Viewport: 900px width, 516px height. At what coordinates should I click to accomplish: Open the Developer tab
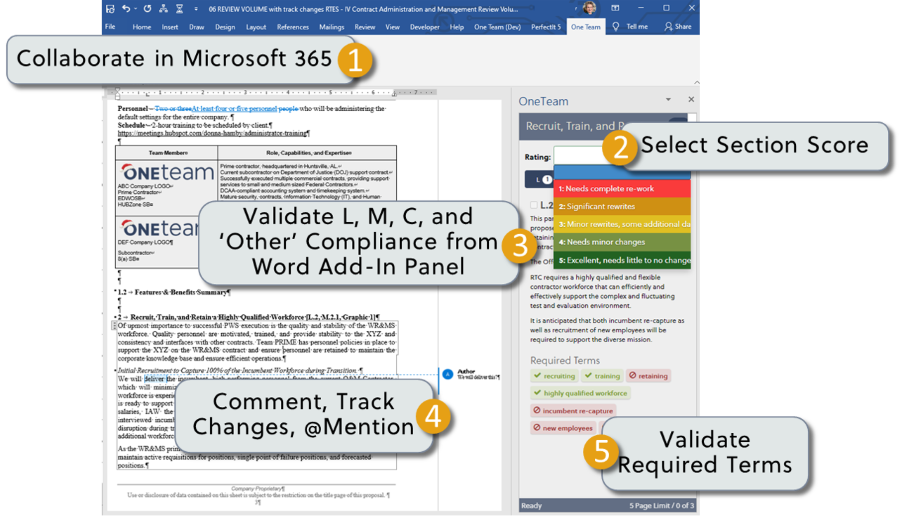[424, 27]
